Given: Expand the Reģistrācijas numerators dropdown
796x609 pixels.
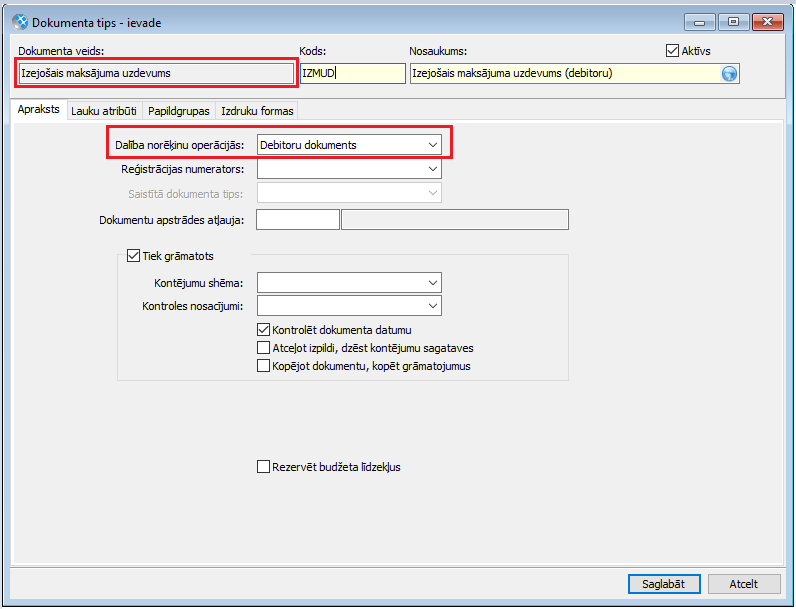Looking at the screenshot, I should click(349, 169).
